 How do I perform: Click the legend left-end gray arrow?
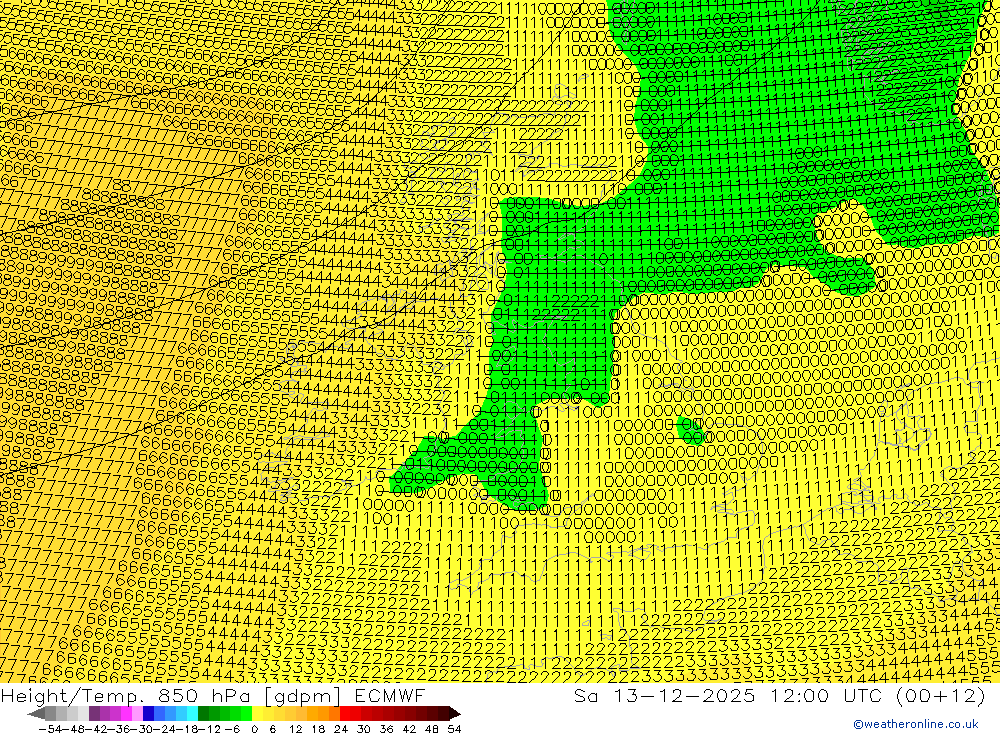coord(36,714)
